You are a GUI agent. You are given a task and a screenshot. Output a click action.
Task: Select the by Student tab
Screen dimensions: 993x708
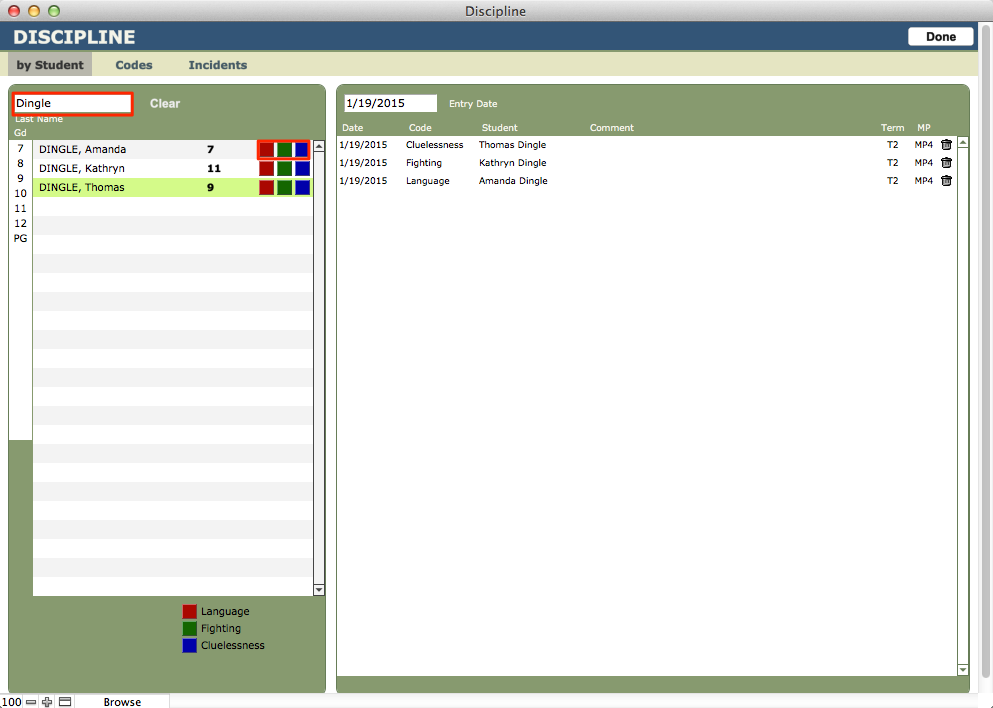pos(50,65)
